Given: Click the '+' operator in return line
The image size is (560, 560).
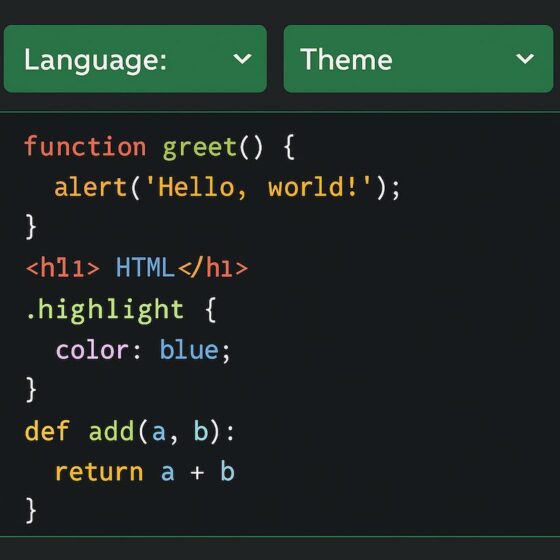Looking at the screenshot, I should (197, 473).
